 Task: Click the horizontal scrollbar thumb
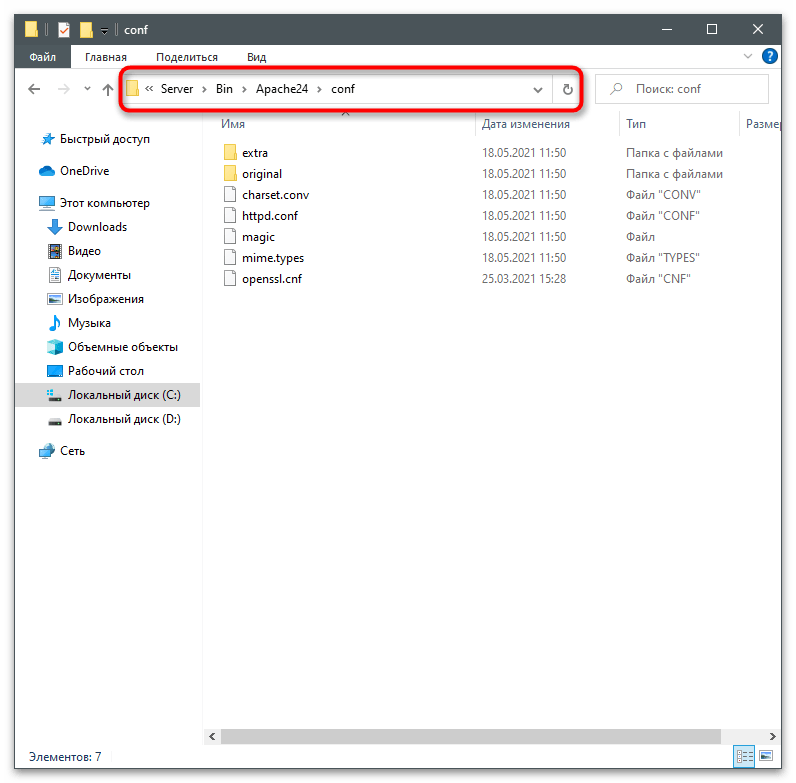(x=471, y=736)
